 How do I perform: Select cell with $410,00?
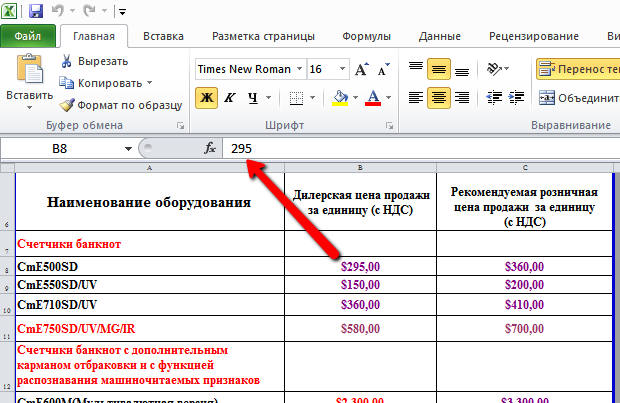tap(525, 305)
